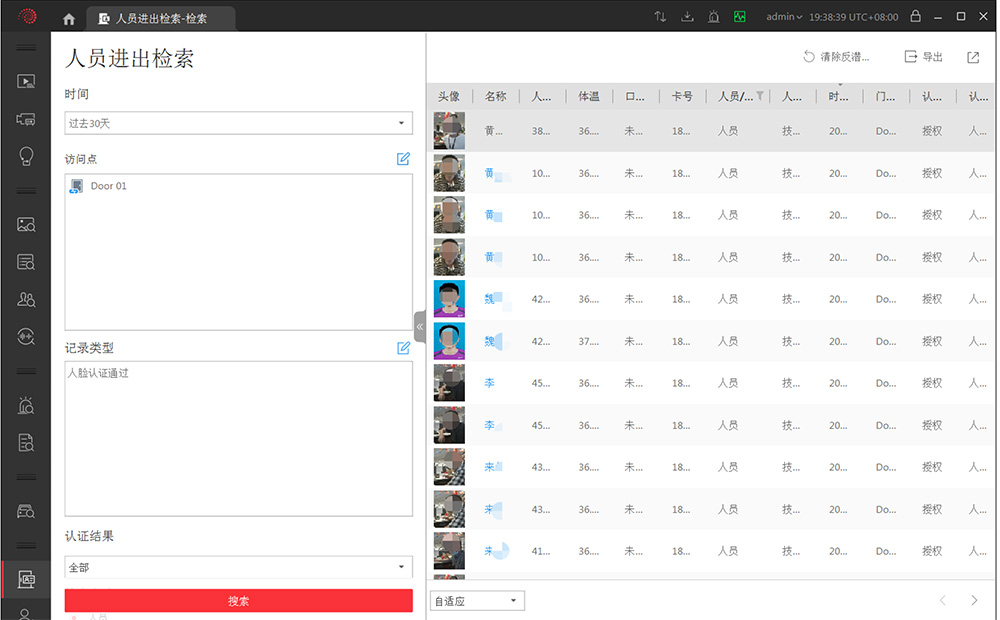Open the 认证结果 dropdown set to 全部
Viewport: 1000px width, 620px height.
[238, 567]
